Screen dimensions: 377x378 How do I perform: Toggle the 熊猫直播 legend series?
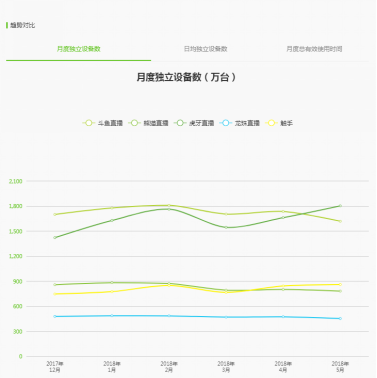click(x=149, y=123)
